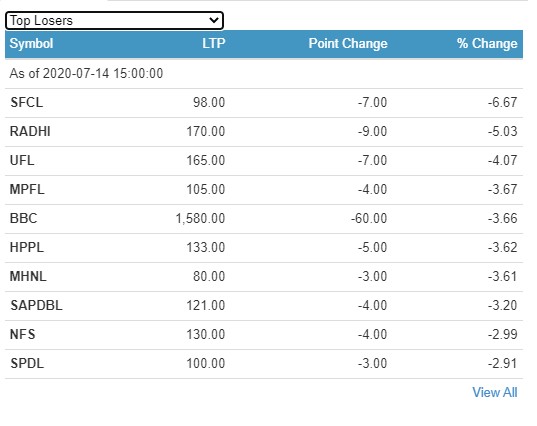Screen dimensions: 537x426
Task: Open the Top Losers dropdown
Action: [x=114, y=21]
